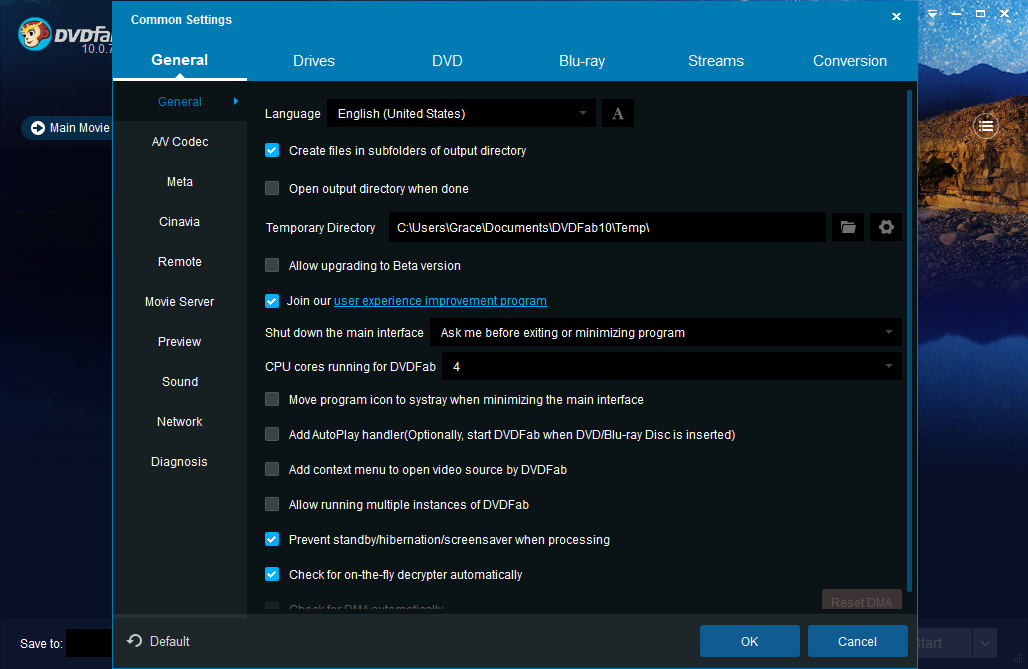The width and height of the screenshot is (1028, 669).
Task: Open user experience improvement program link
Action: pyautogui.click(x=440, y=301)
